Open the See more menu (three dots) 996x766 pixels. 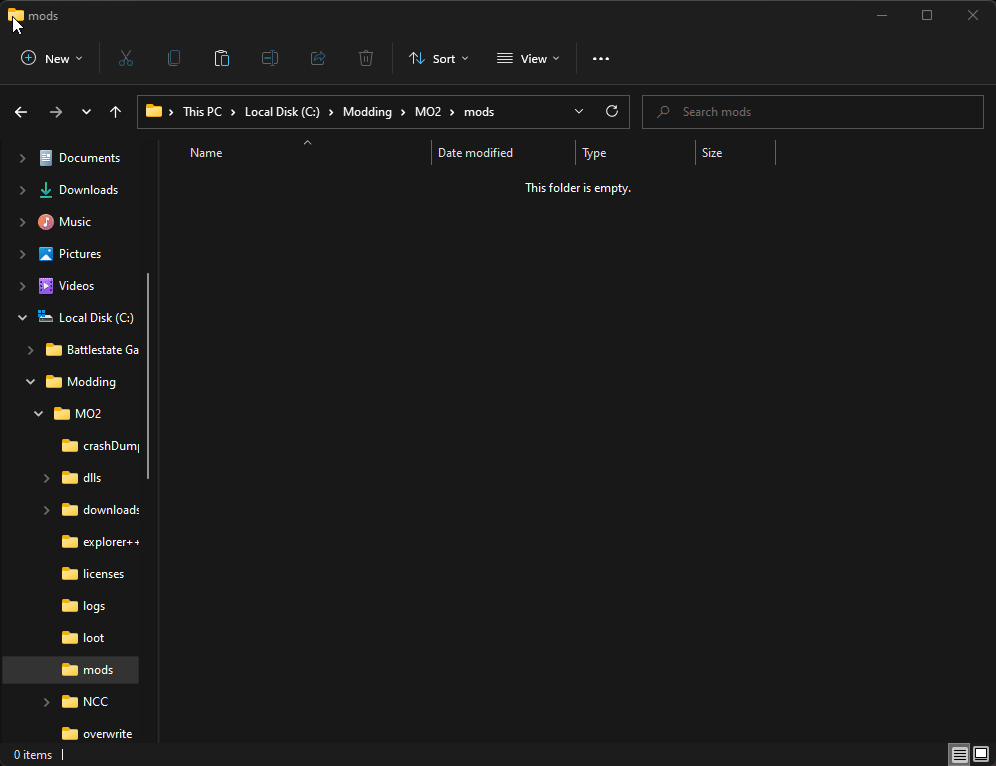(600, 58)
